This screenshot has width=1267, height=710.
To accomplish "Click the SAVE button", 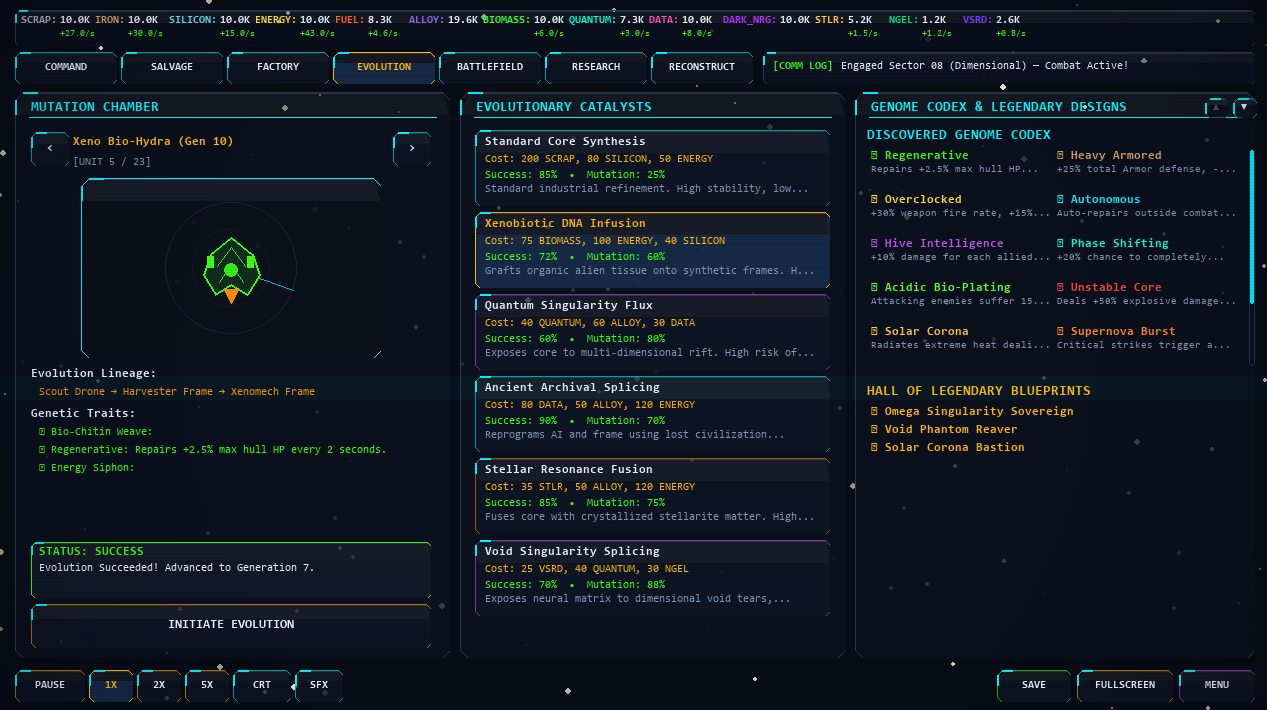I will [x=1034, y=686].
